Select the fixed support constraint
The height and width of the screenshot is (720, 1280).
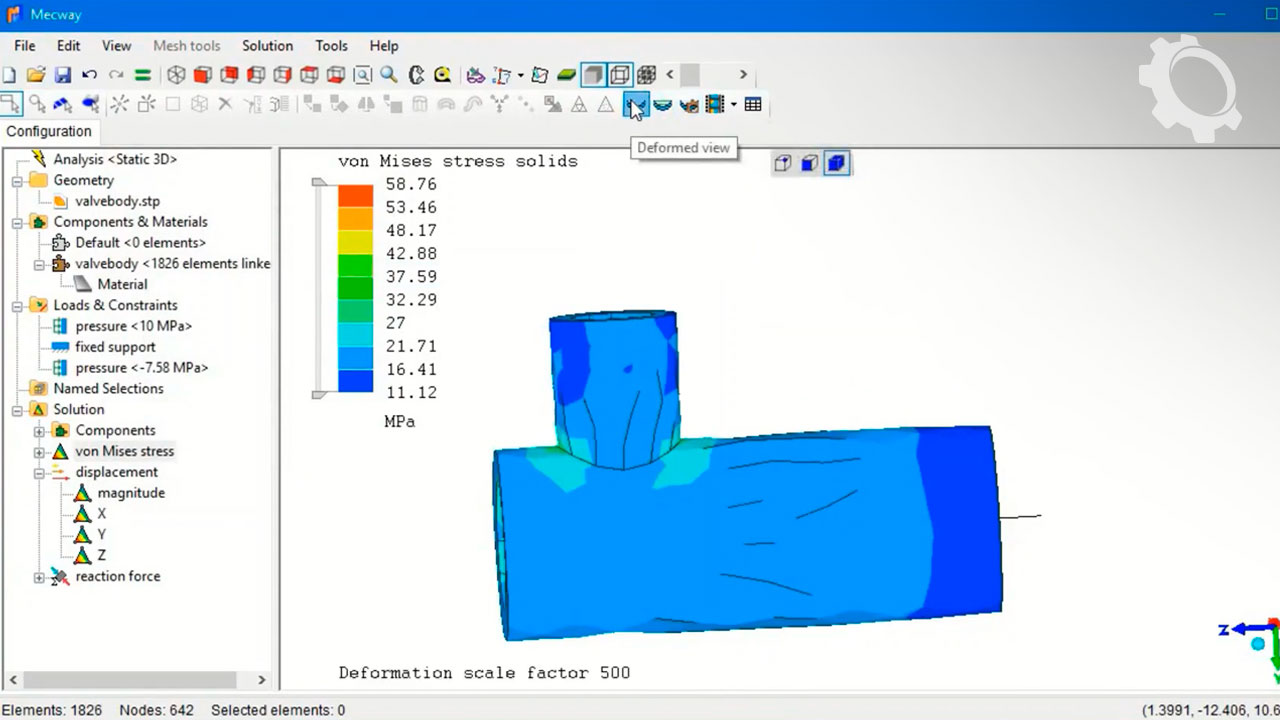pyautogui.click(x=115, y=347)
